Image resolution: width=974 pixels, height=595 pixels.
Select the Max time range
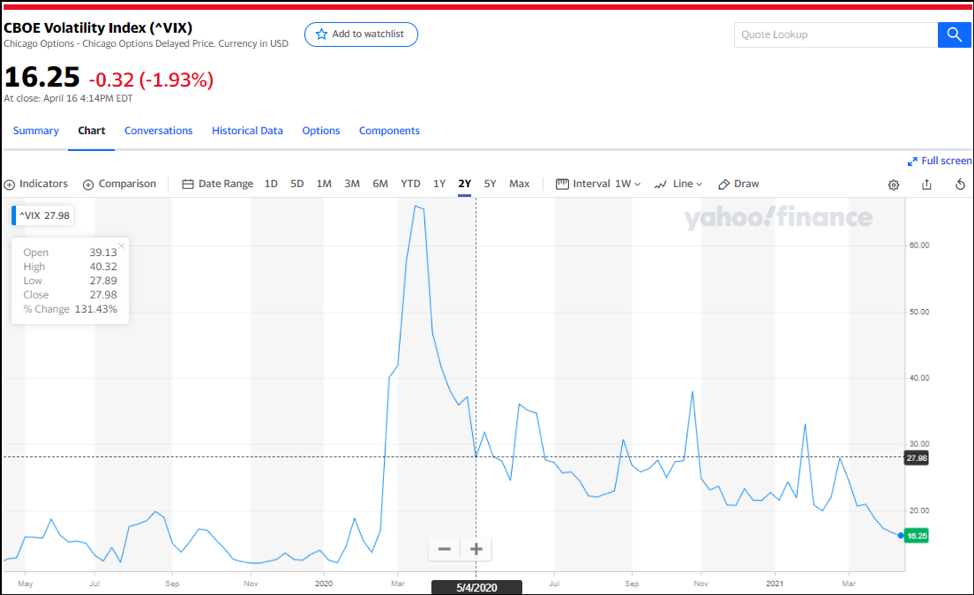[x=519, y=184]
